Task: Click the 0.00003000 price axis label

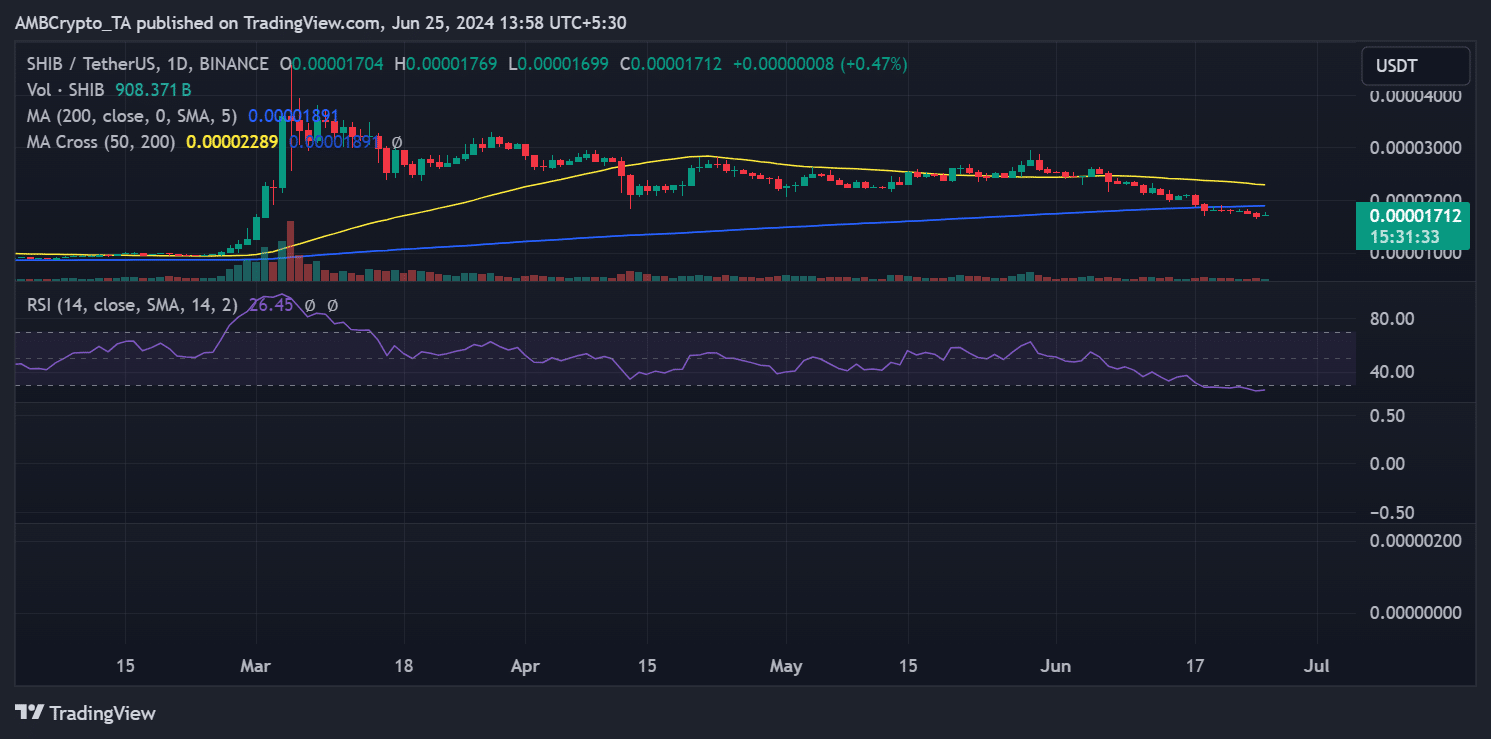Action: [x=1415, y=148]
